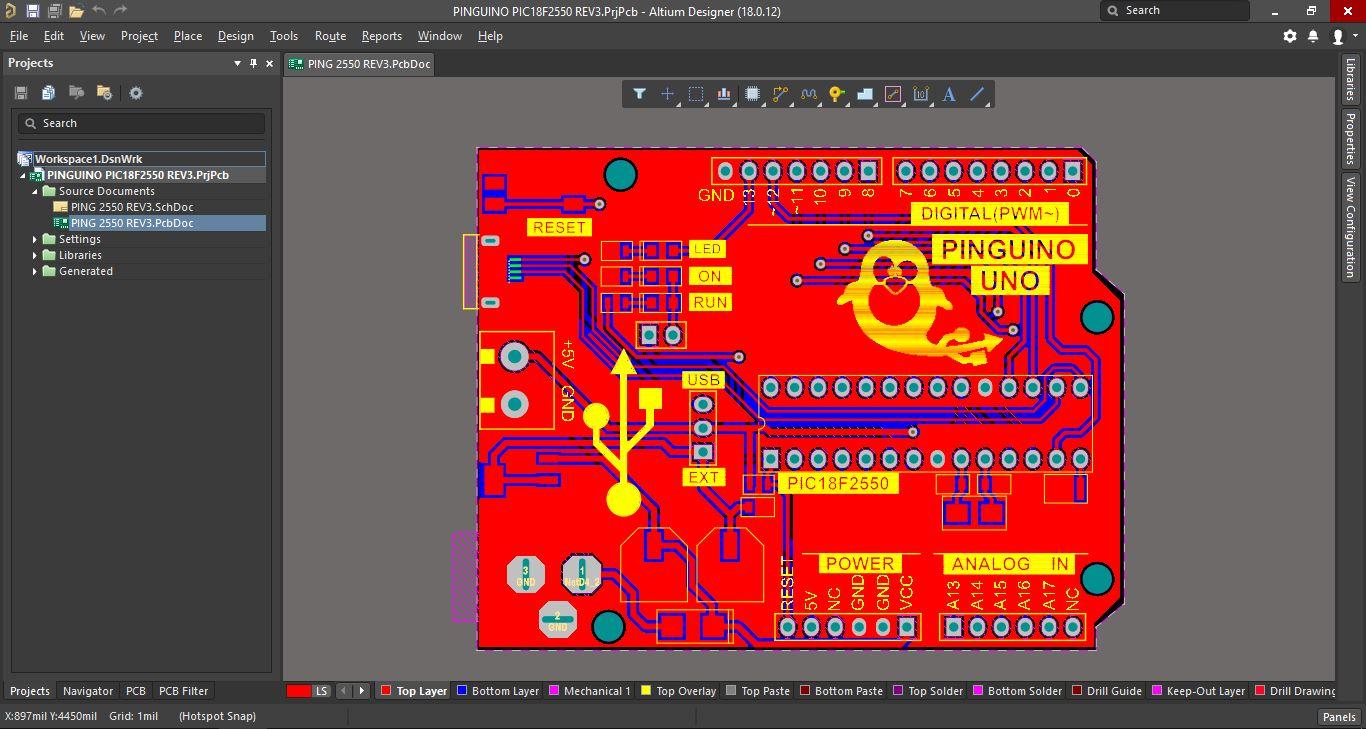This screenshot has width=1366, height=729.
Task: Select the place polygon pour tool
Action: pyautogui.click(x=865, y=94)
